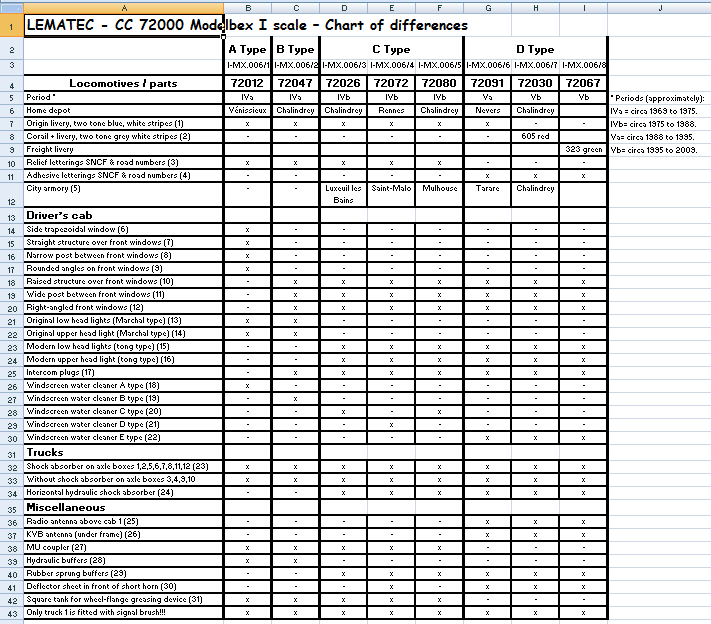Viewport: 711px width, 624px height.
Task: Select column A header
Action: [123, 8]
